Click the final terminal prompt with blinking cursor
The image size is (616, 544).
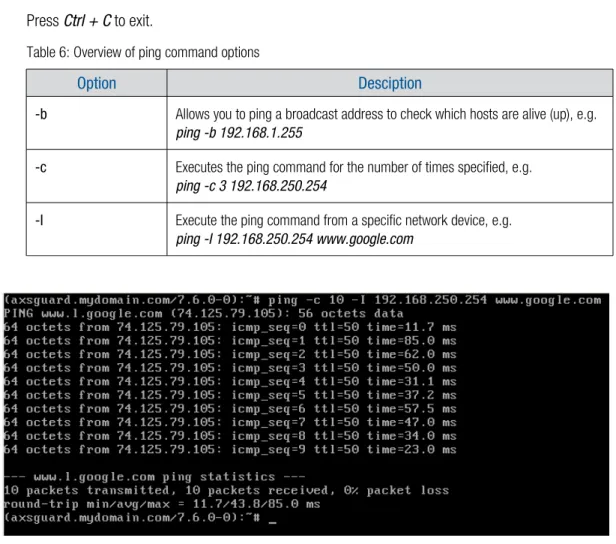coord(140,518)
